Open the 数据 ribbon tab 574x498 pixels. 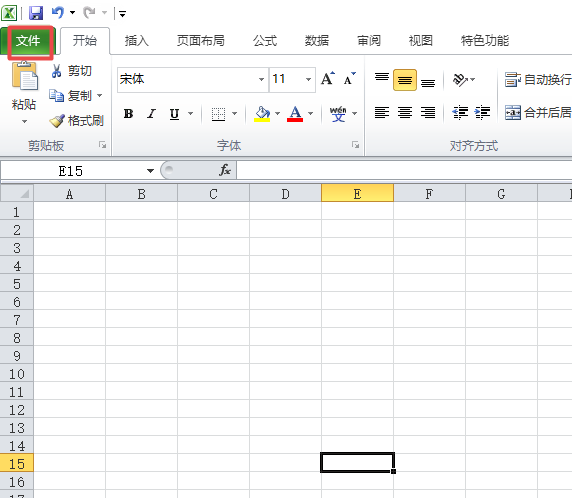point(317,41)
